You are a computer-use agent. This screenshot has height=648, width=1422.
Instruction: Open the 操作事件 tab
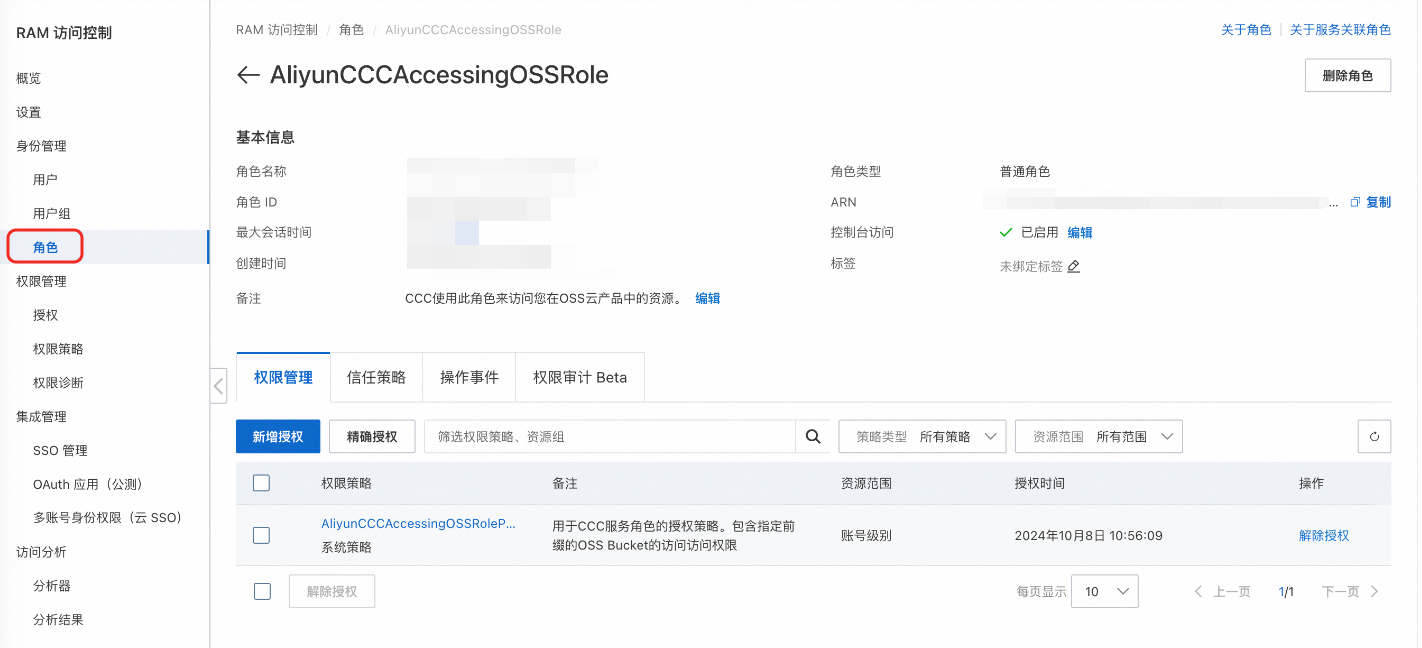click(469, 377)
